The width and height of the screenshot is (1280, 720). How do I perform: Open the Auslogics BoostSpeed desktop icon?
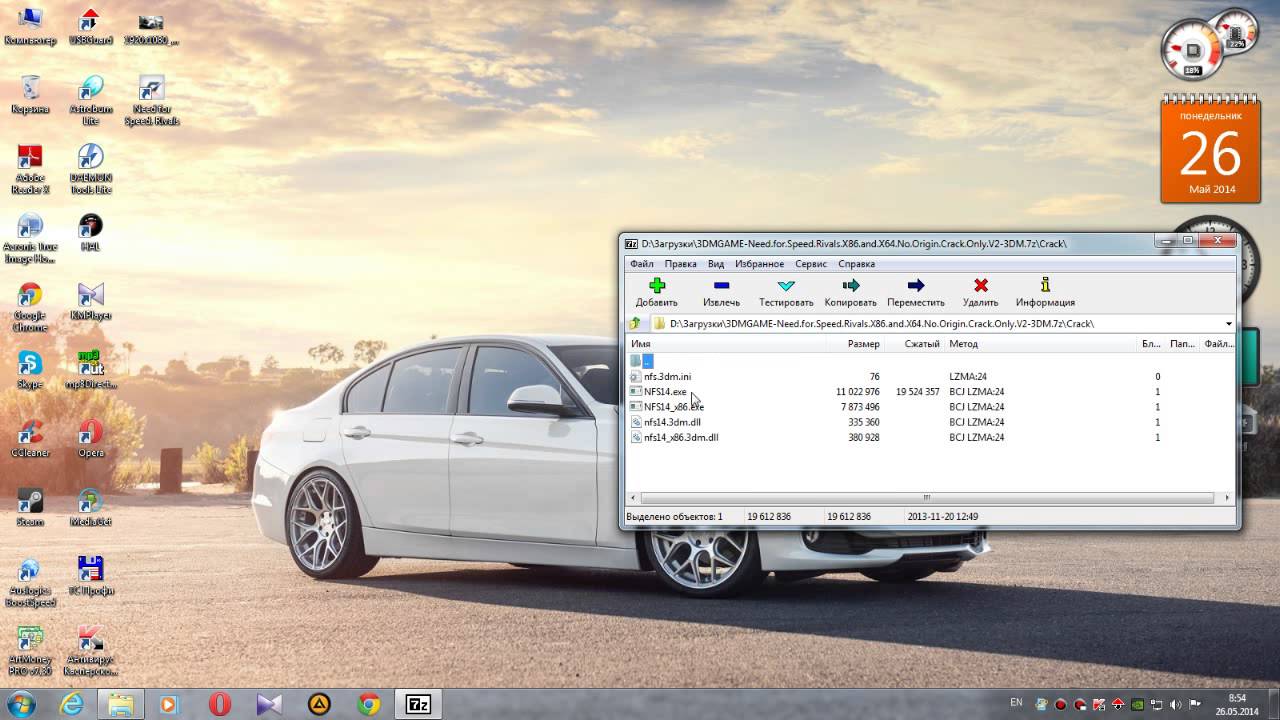30,583
